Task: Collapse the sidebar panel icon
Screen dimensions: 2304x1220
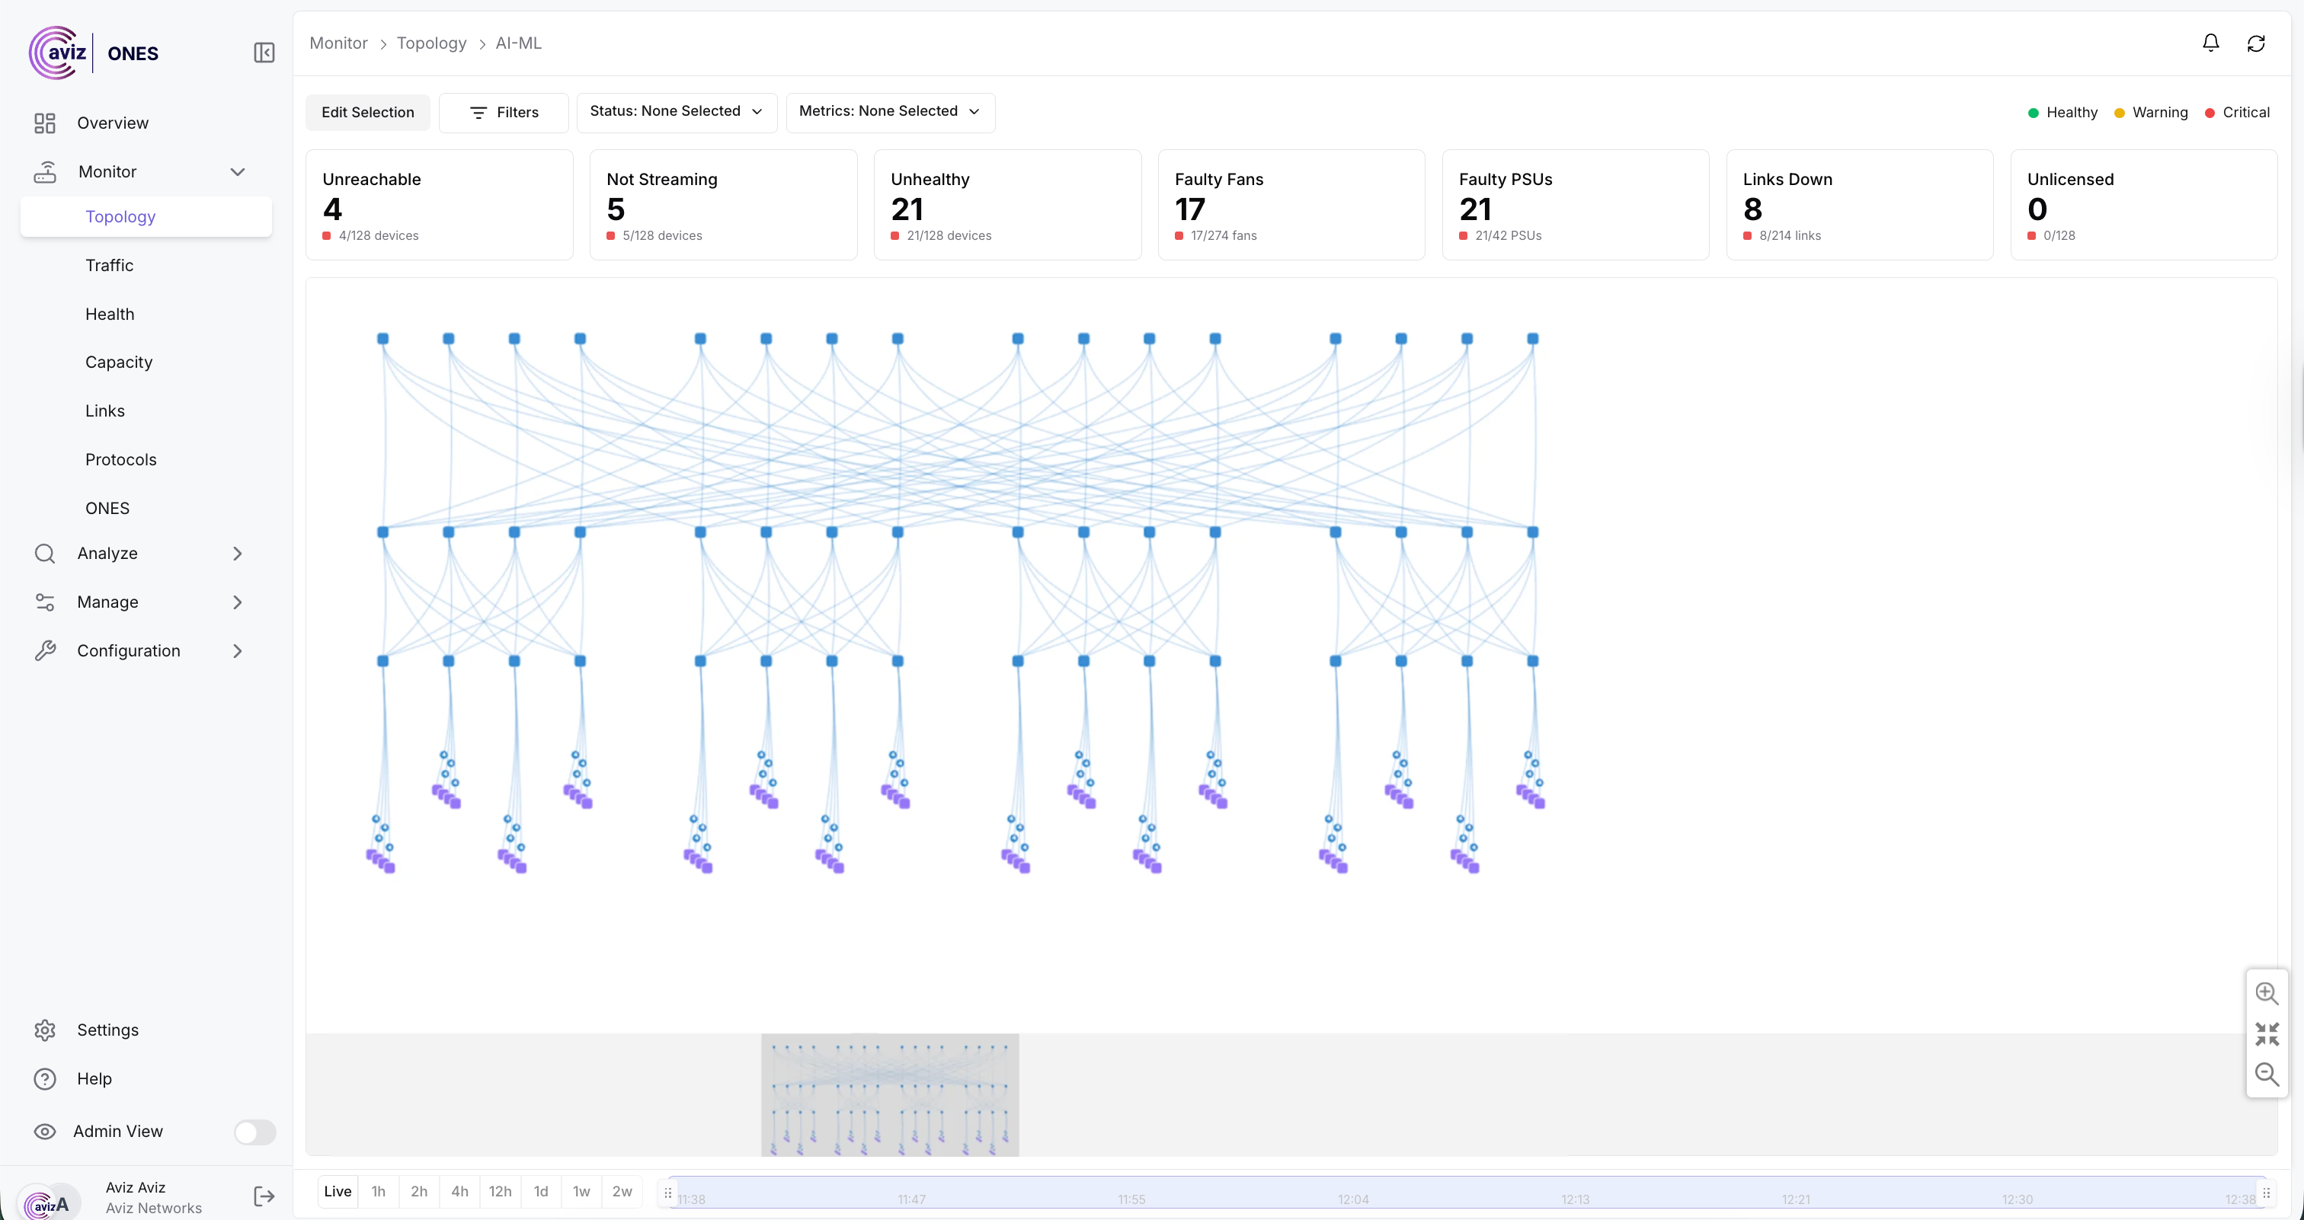Action: (264, 53)
